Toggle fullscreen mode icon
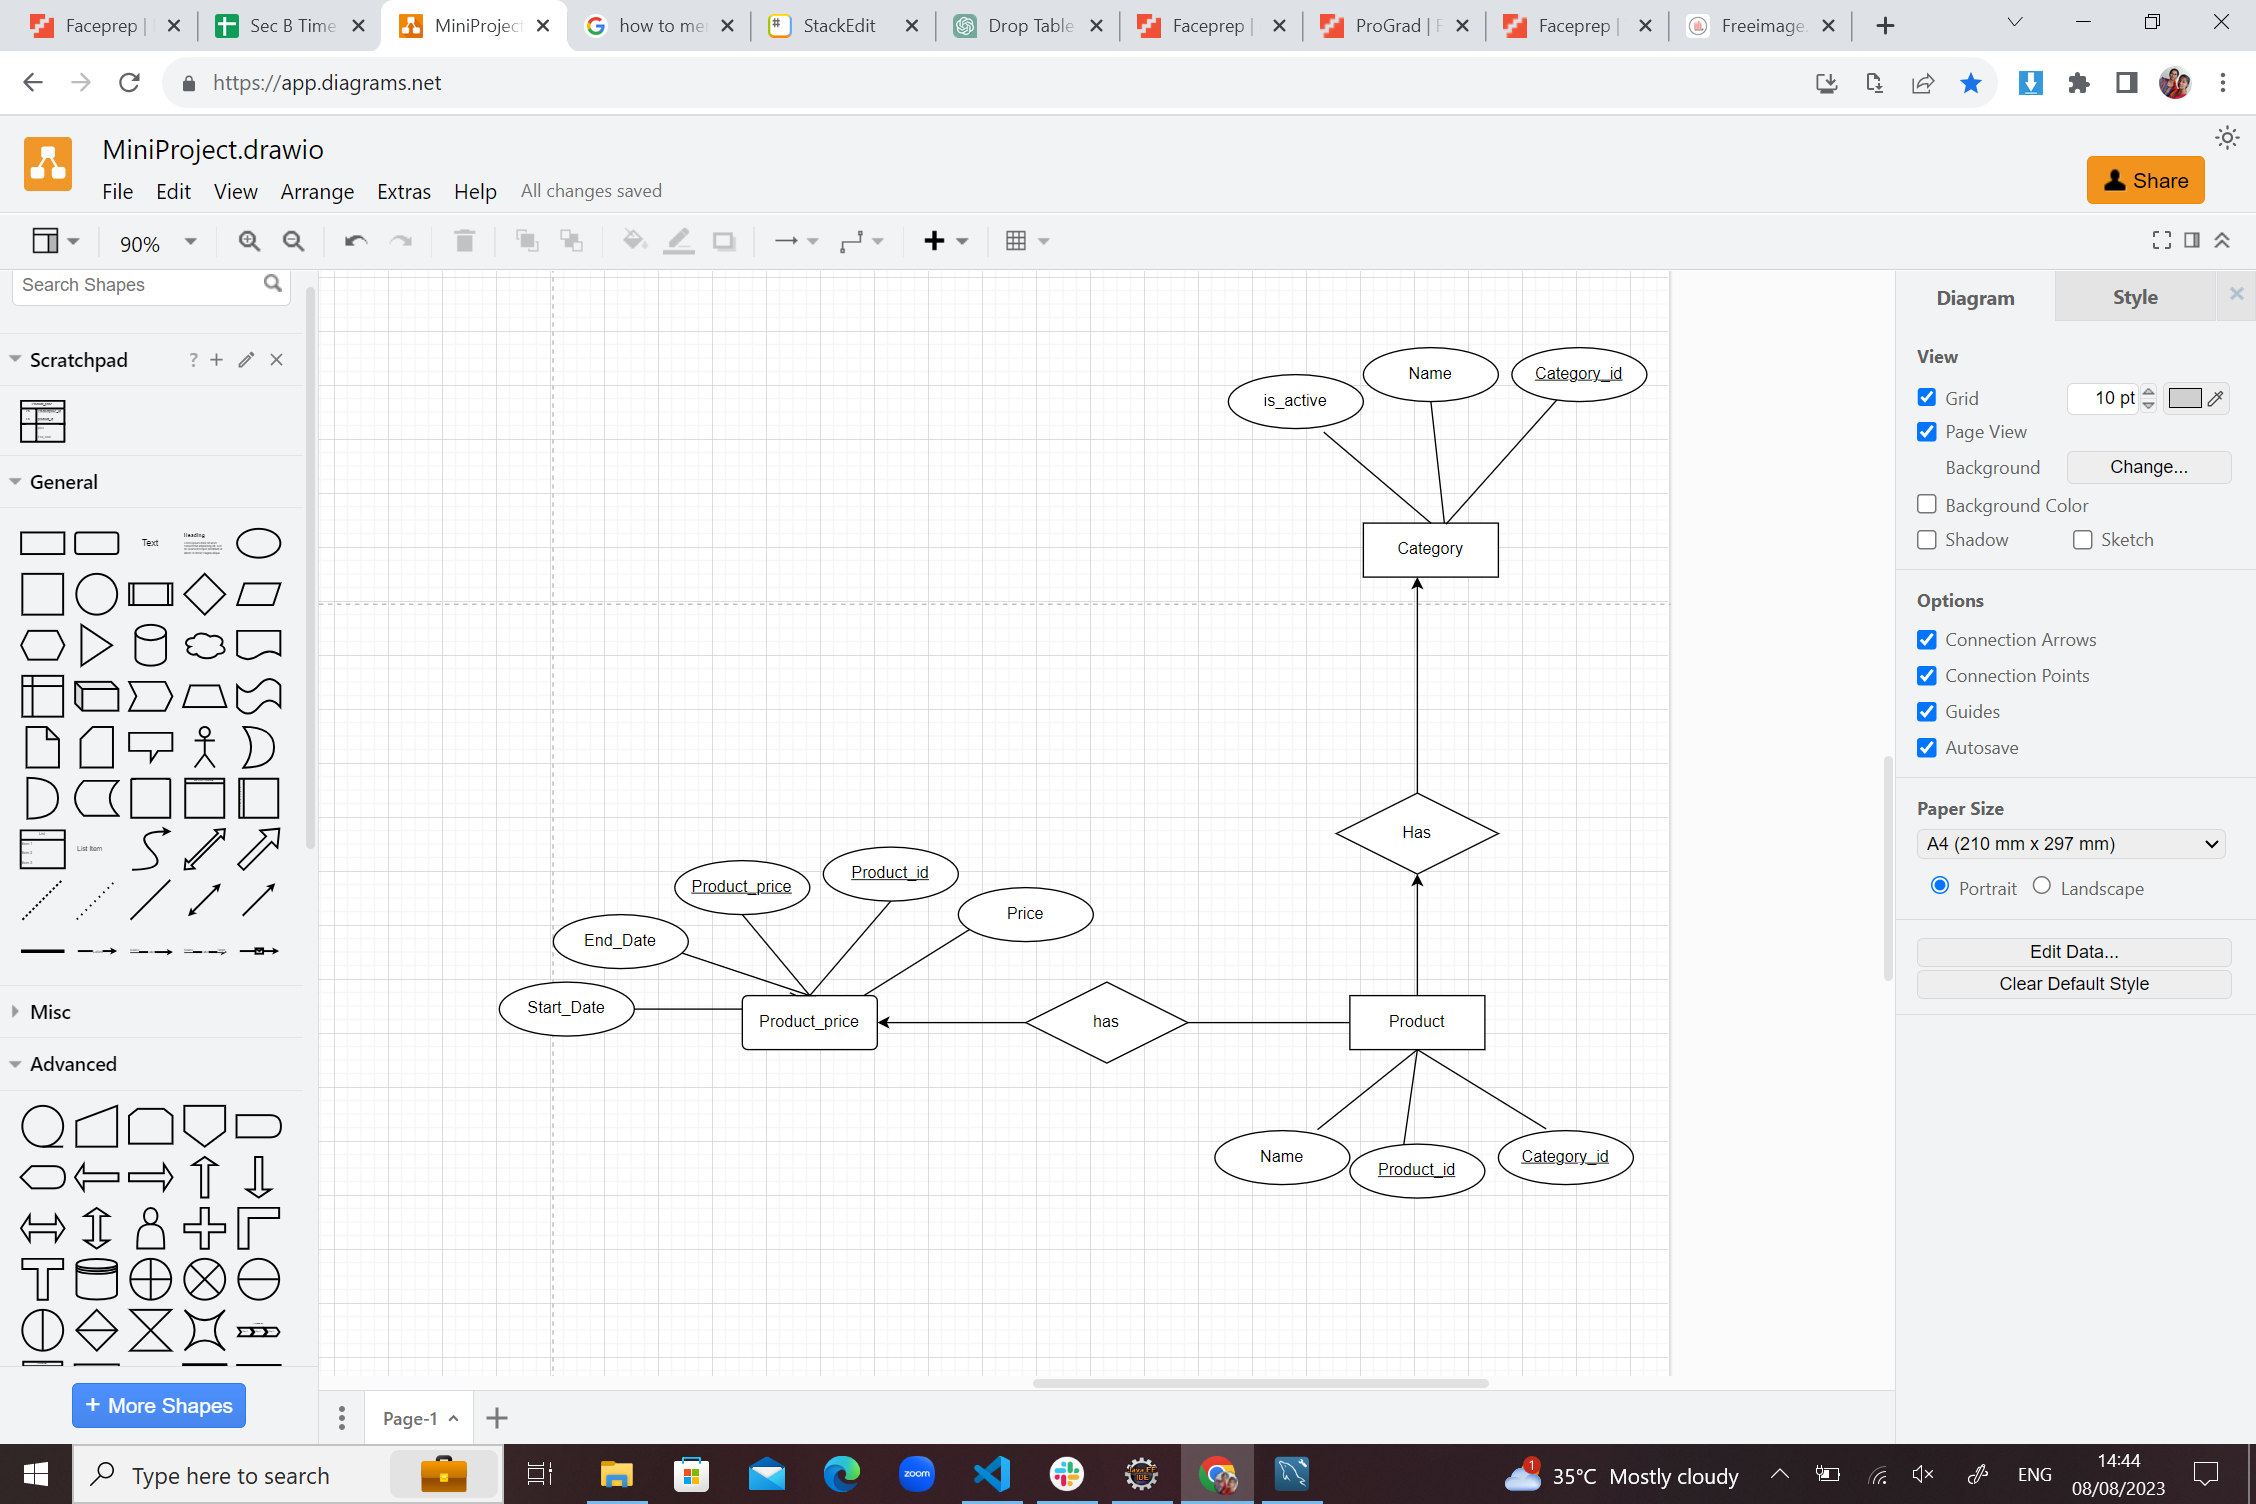The width and height of the screenshot is (2256, 1504). pyautogui.click(x=2161, y=240)
